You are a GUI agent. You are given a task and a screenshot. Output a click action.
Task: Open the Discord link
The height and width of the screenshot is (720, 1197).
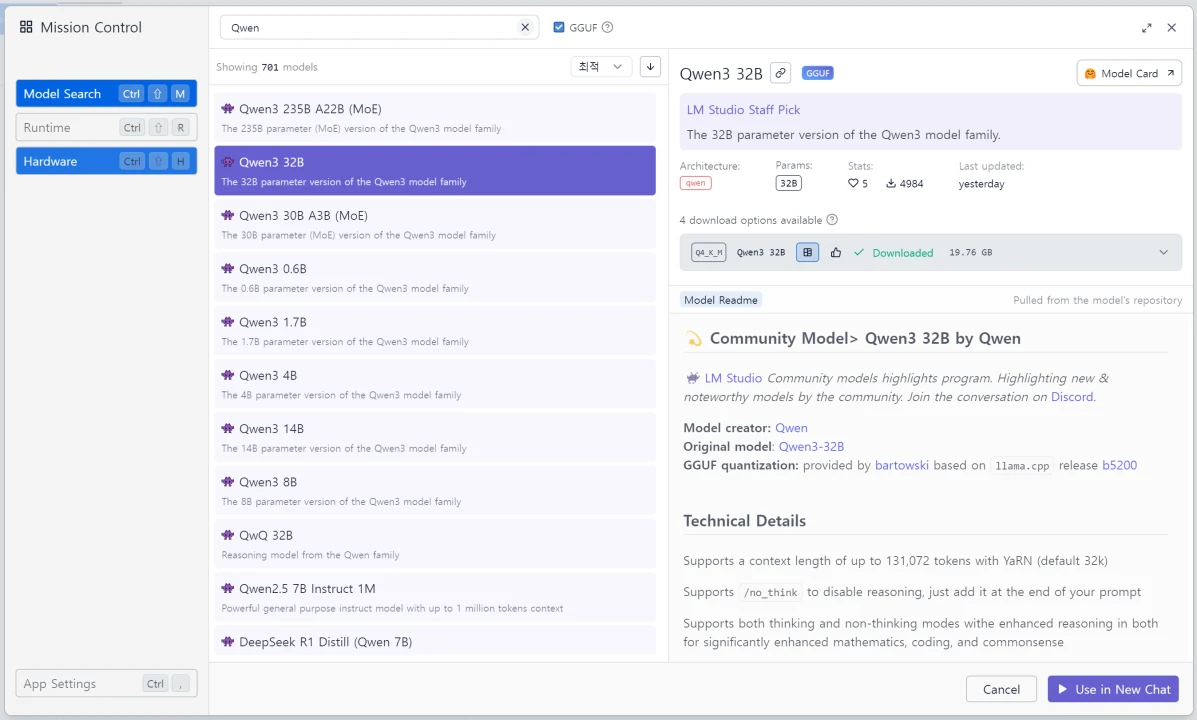(x=1072, y=397)
